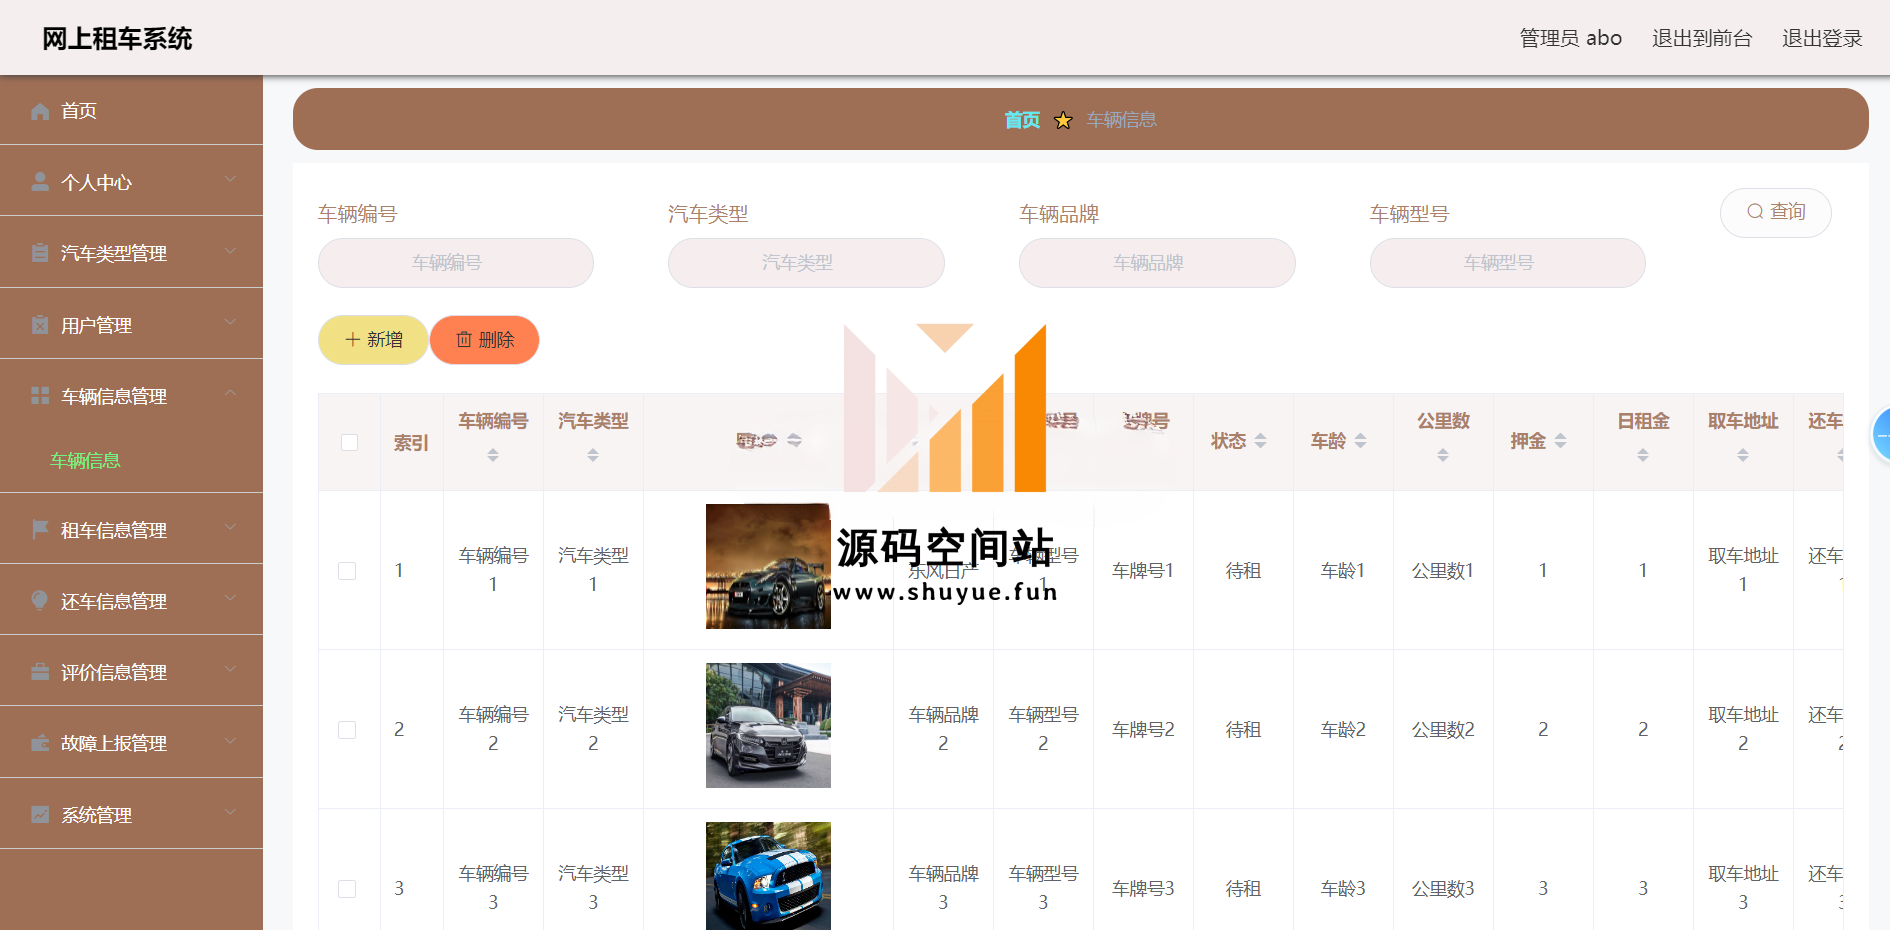Expand the 个人中心 menu chevron

point(231,180)
